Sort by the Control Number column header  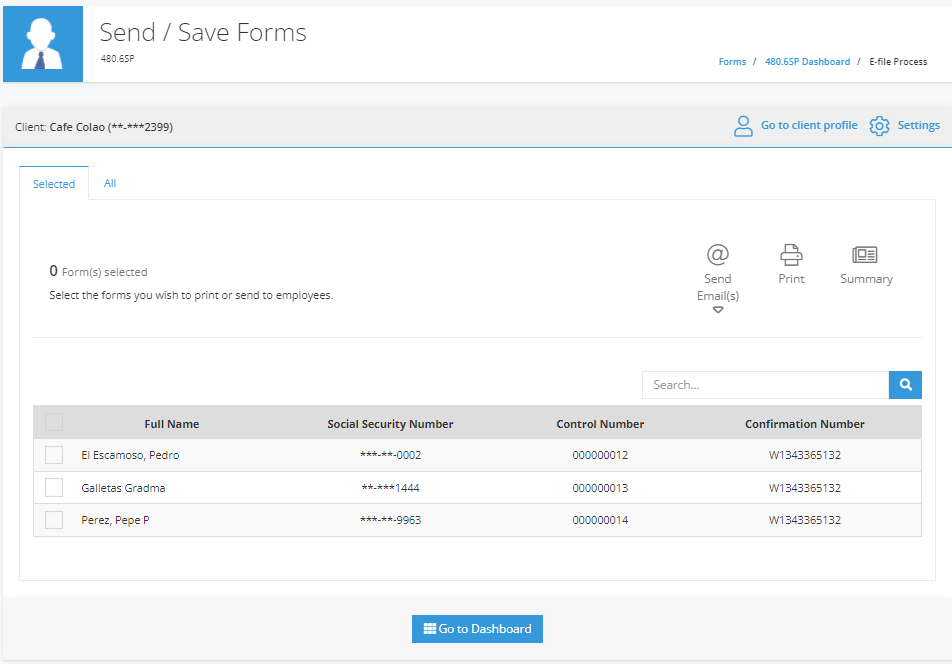point(600,424)
